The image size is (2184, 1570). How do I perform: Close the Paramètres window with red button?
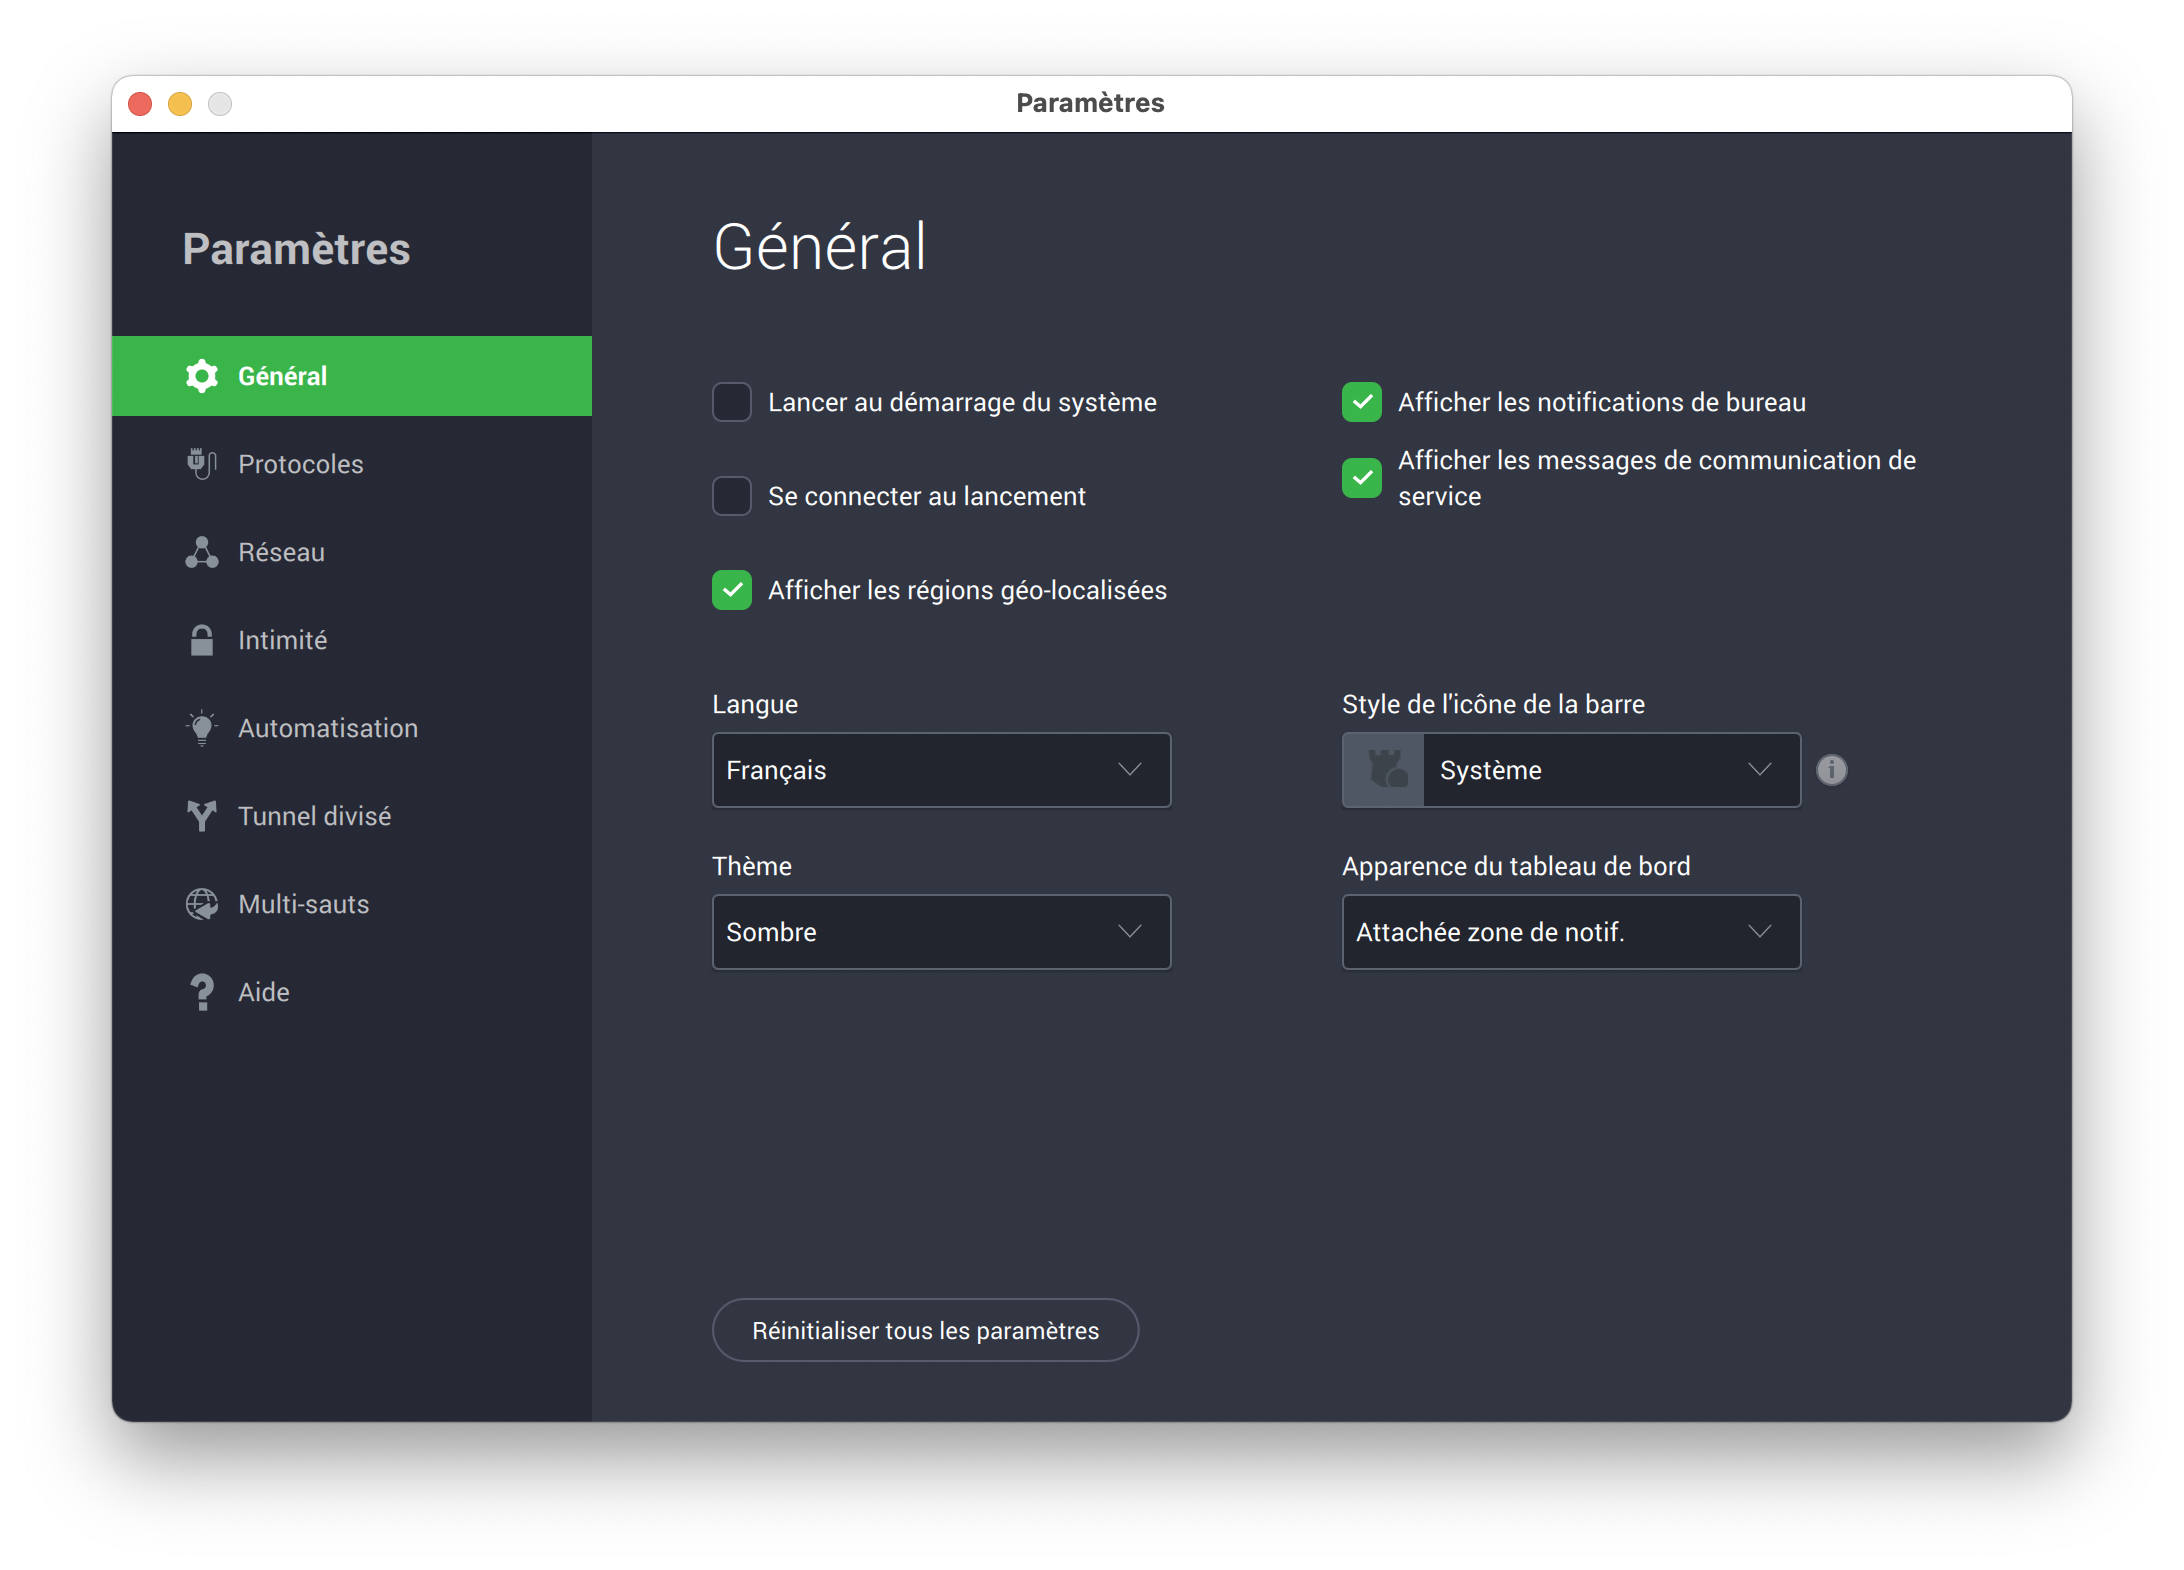(x=140, y=104)
